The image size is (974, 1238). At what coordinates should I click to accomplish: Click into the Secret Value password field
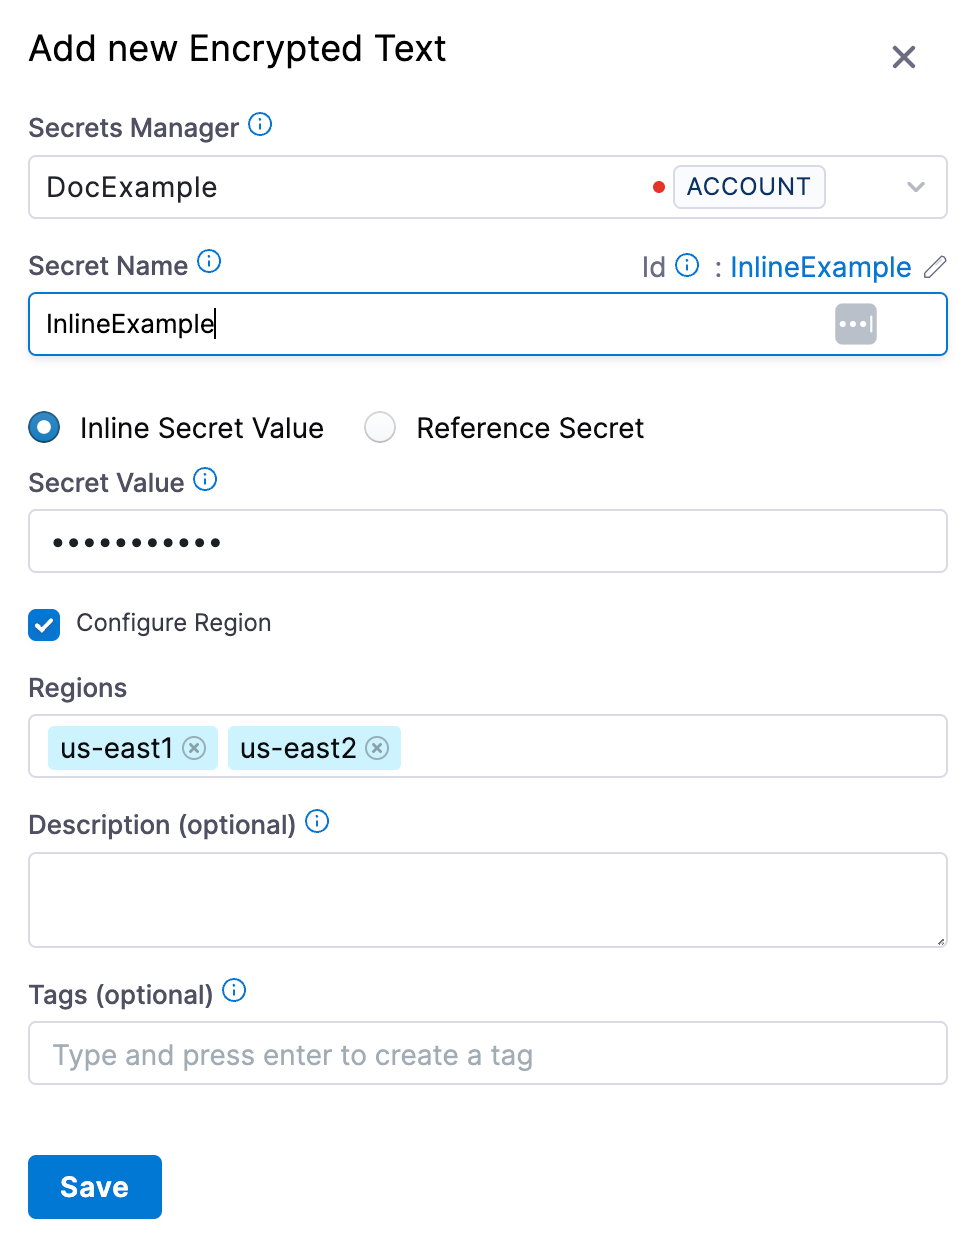pyautogui.click(x=488, y=542)
